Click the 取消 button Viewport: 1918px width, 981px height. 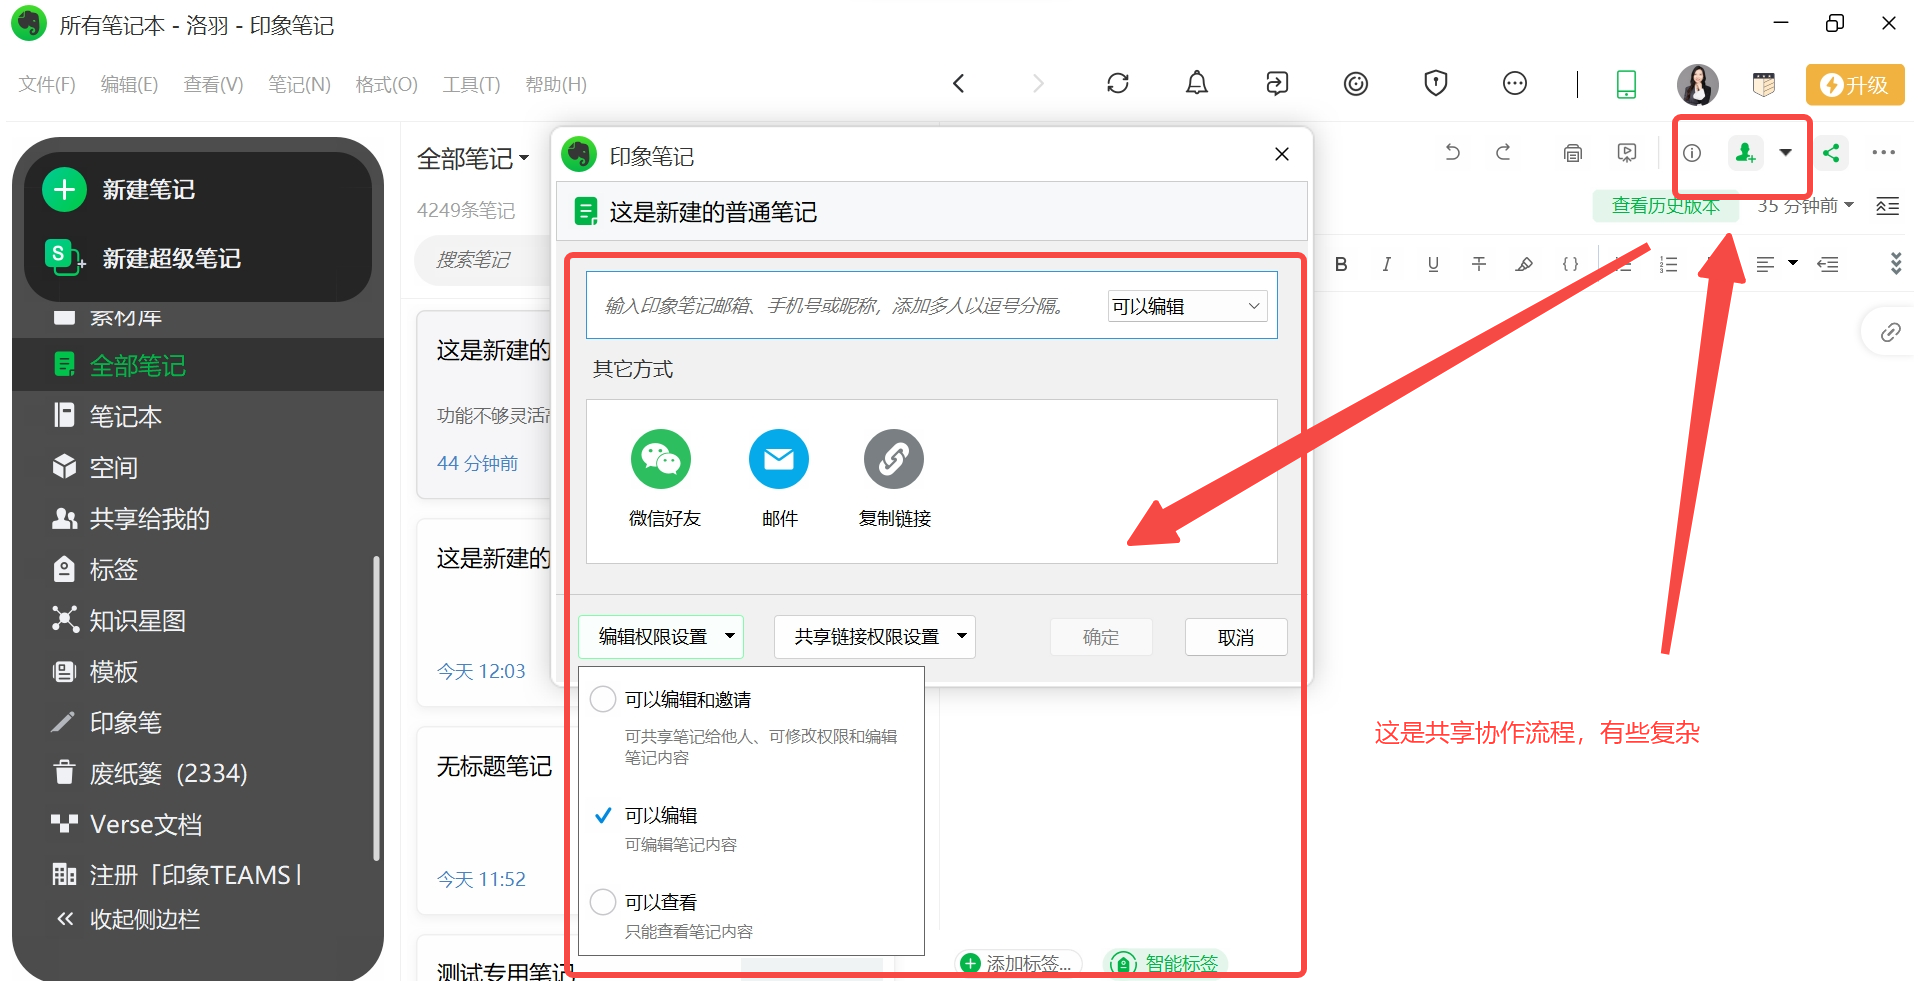click(x=1236, y=637)
